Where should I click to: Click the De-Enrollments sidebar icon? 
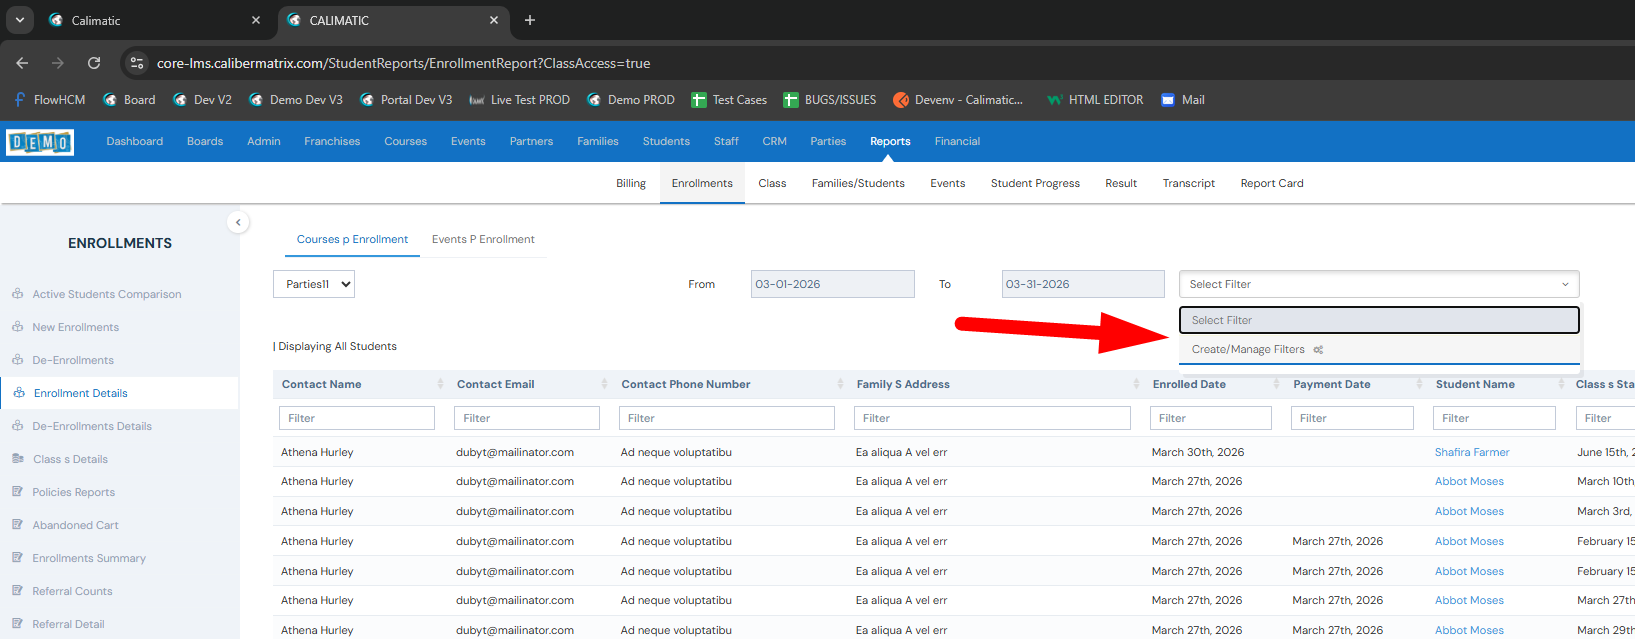pyautogui.click(x=18, y=360)
